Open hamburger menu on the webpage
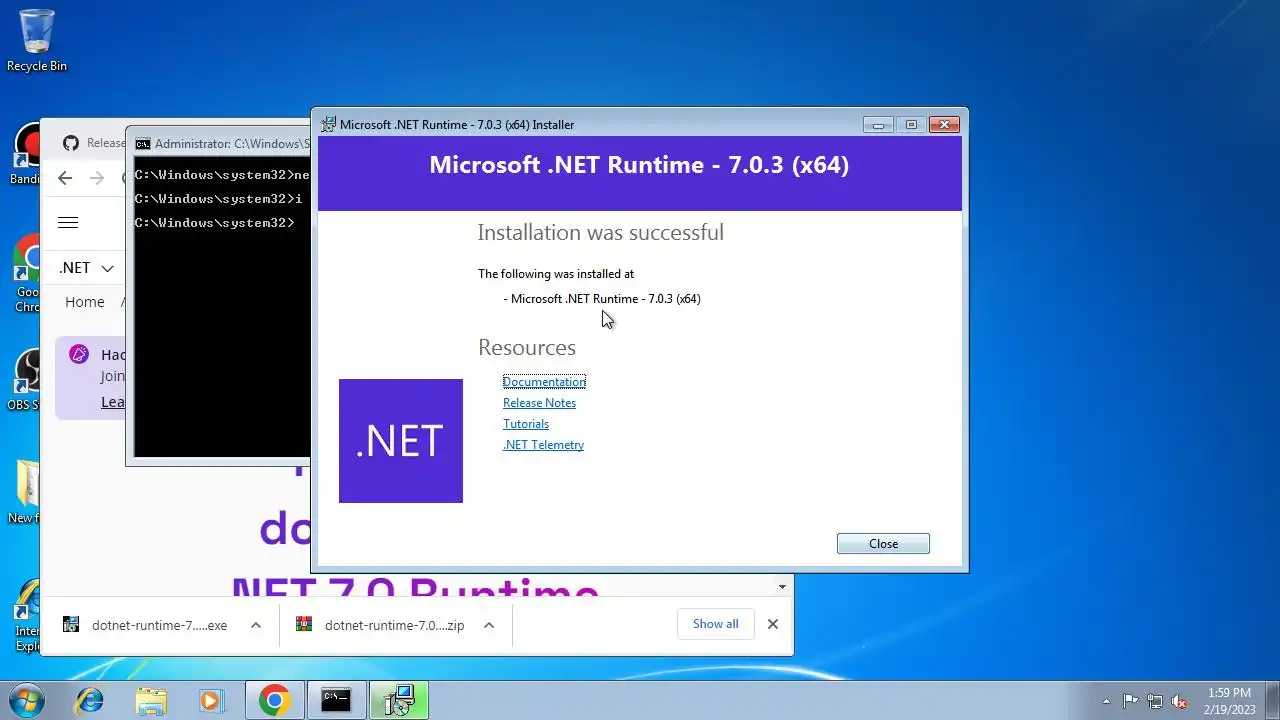The height and width of the screenshot is (720, 1280). point(68,223)
